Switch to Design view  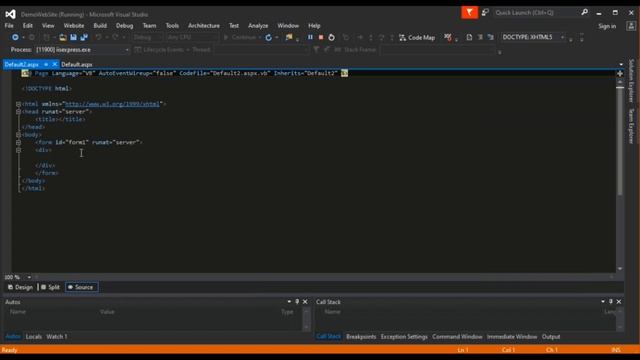(x=20, y=287)
